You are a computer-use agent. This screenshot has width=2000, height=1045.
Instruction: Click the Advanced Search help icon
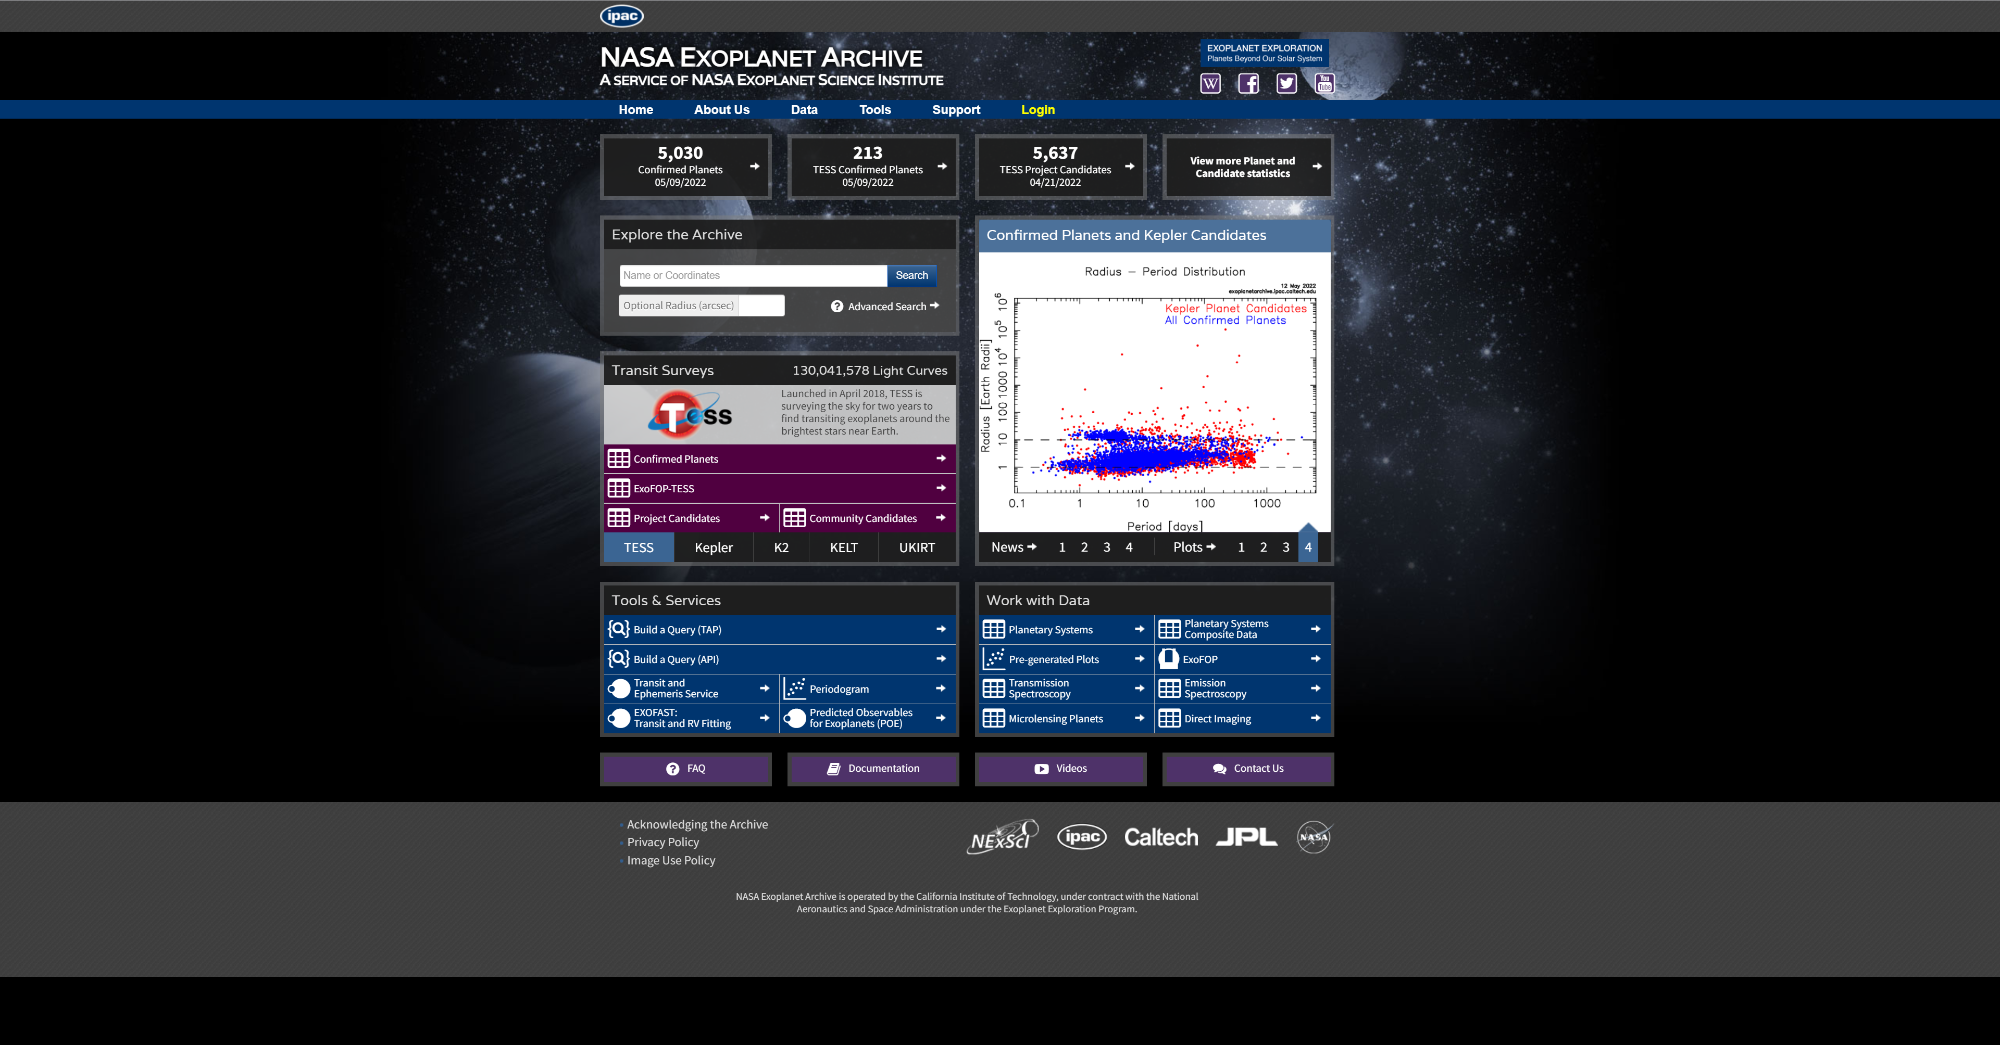coord(837,307)
